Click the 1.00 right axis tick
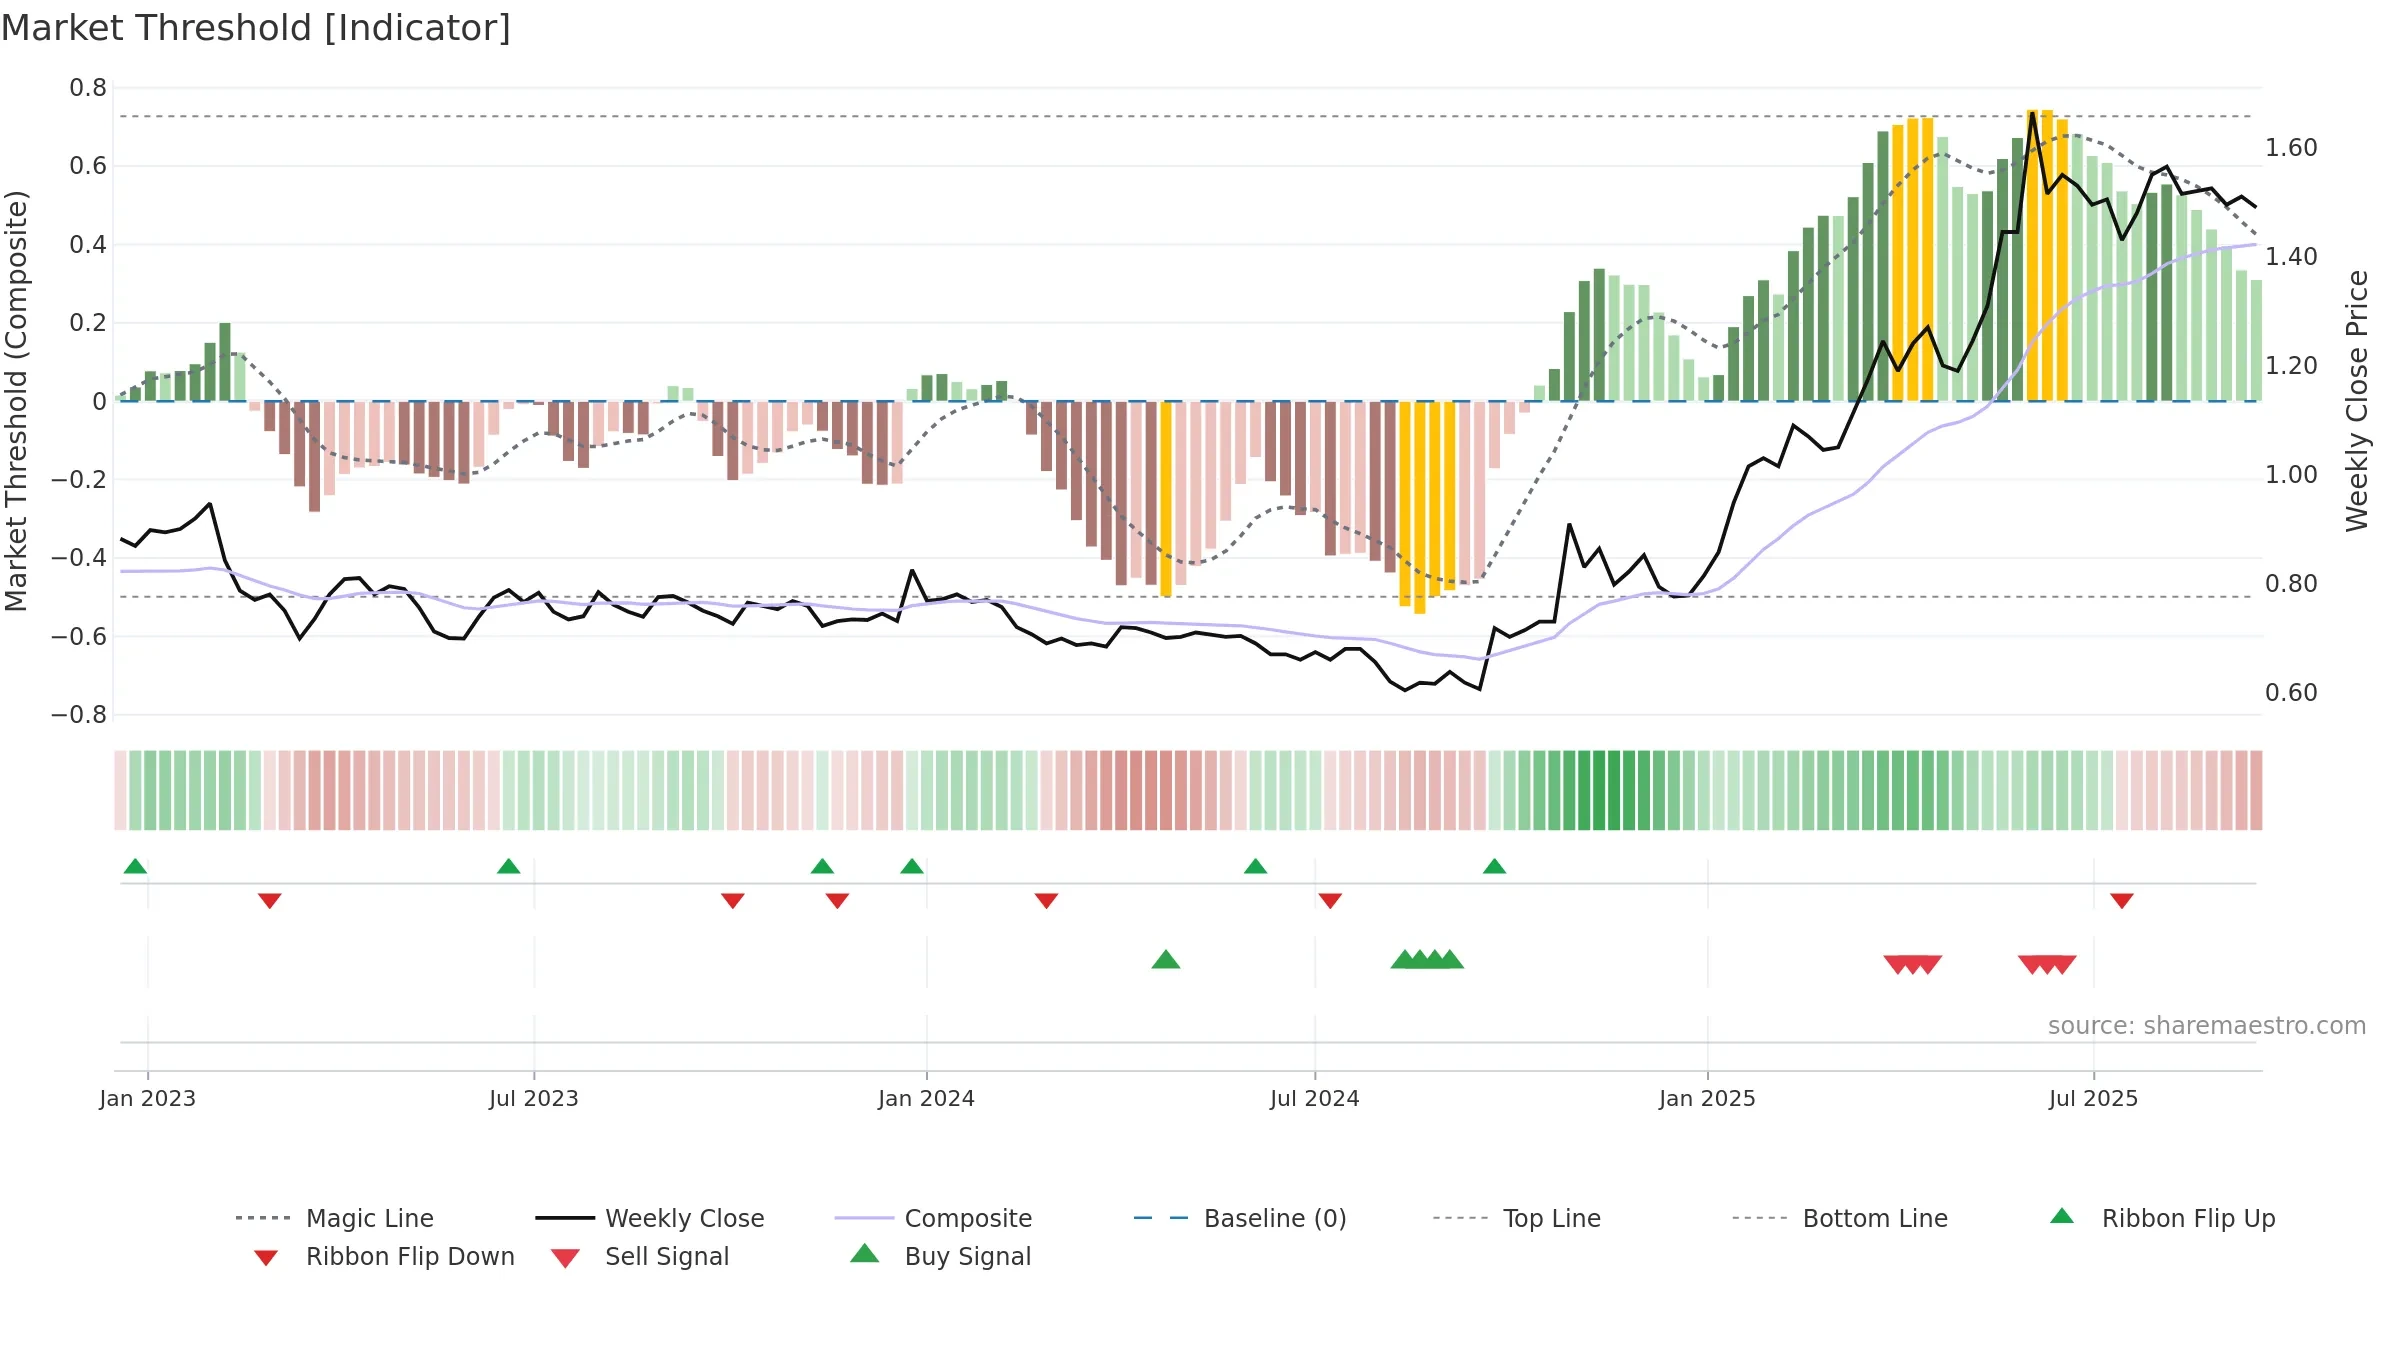2400x1350 pixels. click(x=2291, y=475)
